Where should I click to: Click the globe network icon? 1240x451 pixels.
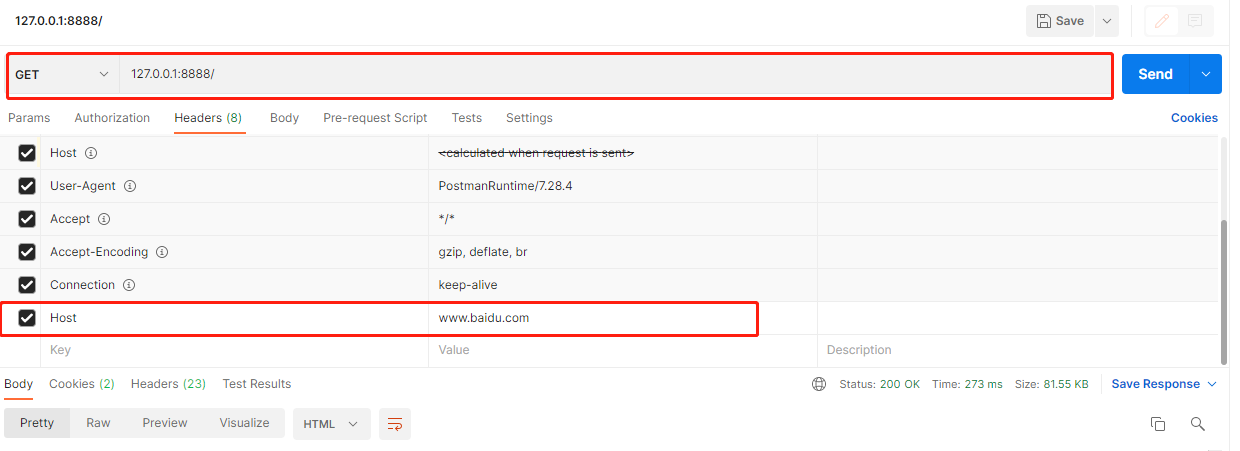819,384
